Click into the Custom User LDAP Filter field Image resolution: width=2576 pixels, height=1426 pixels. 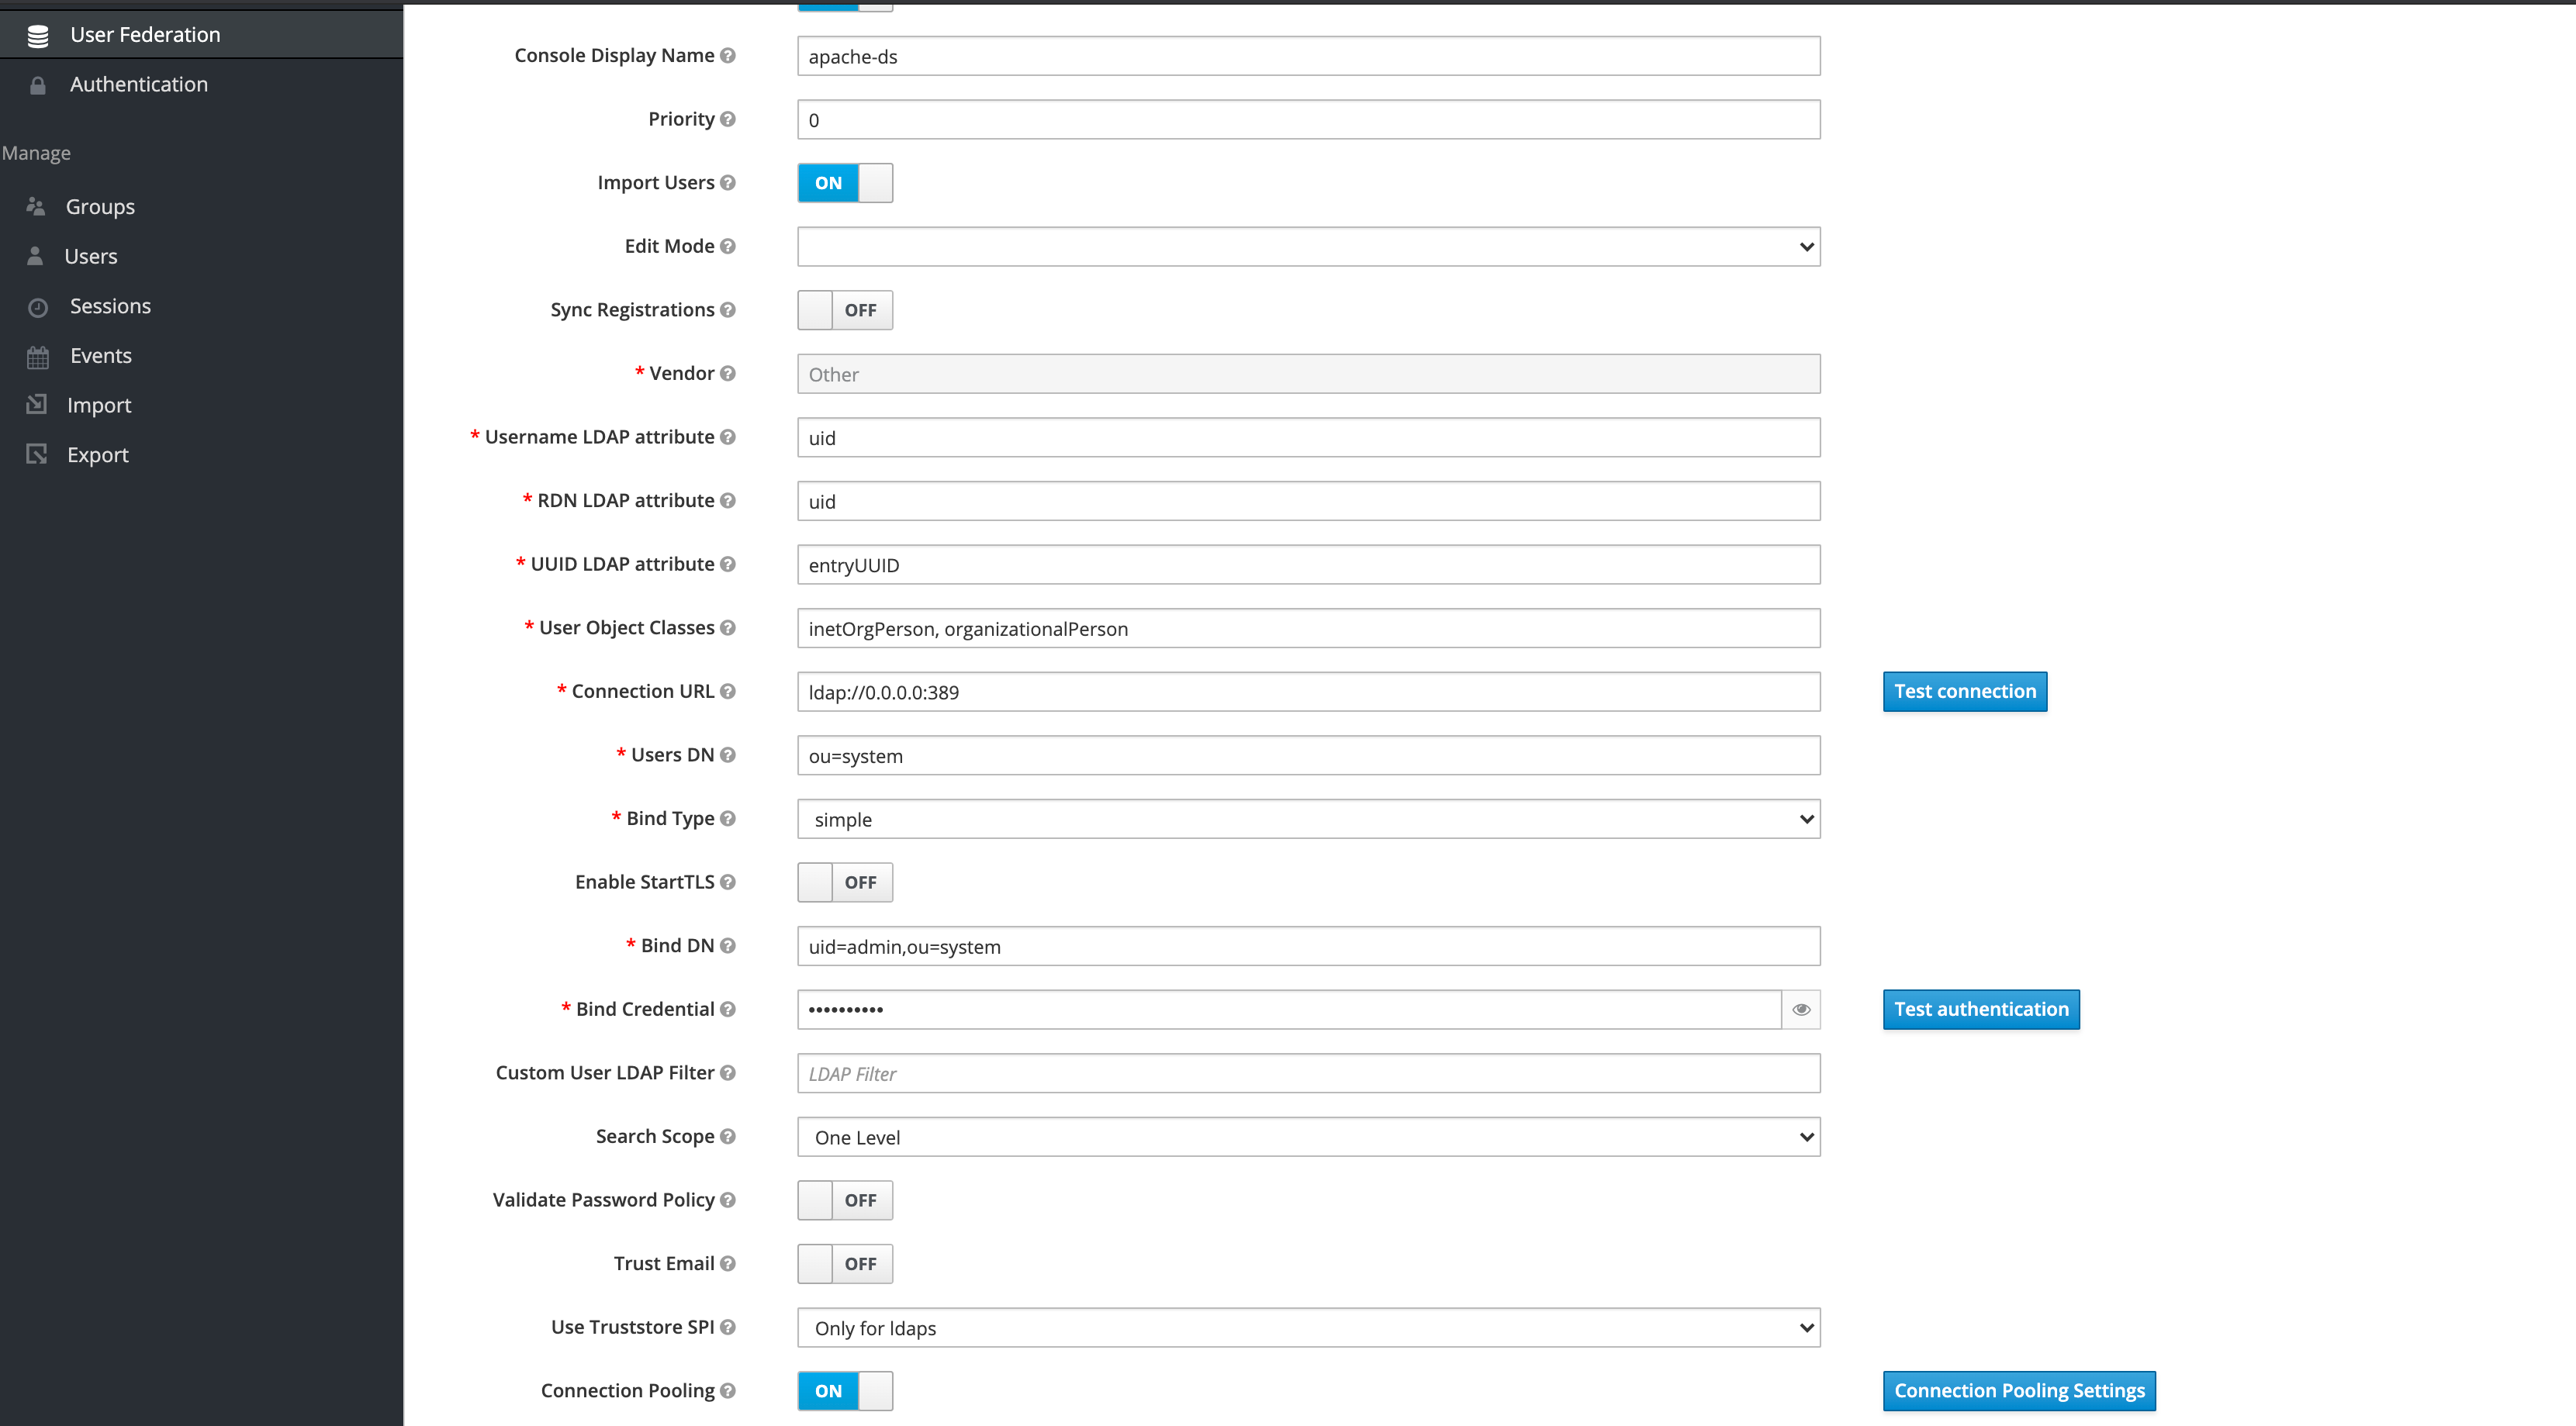1308,1073
